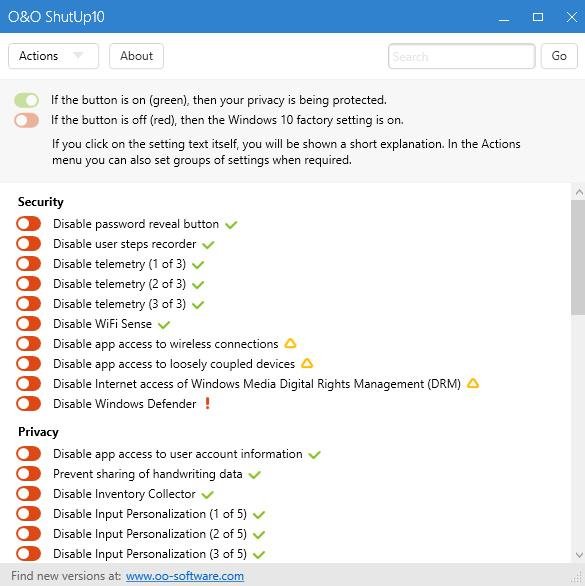The height and width of the screenshot is (586, 585).
Task: Click the Go search button
Action: click(x=559, y=56)
